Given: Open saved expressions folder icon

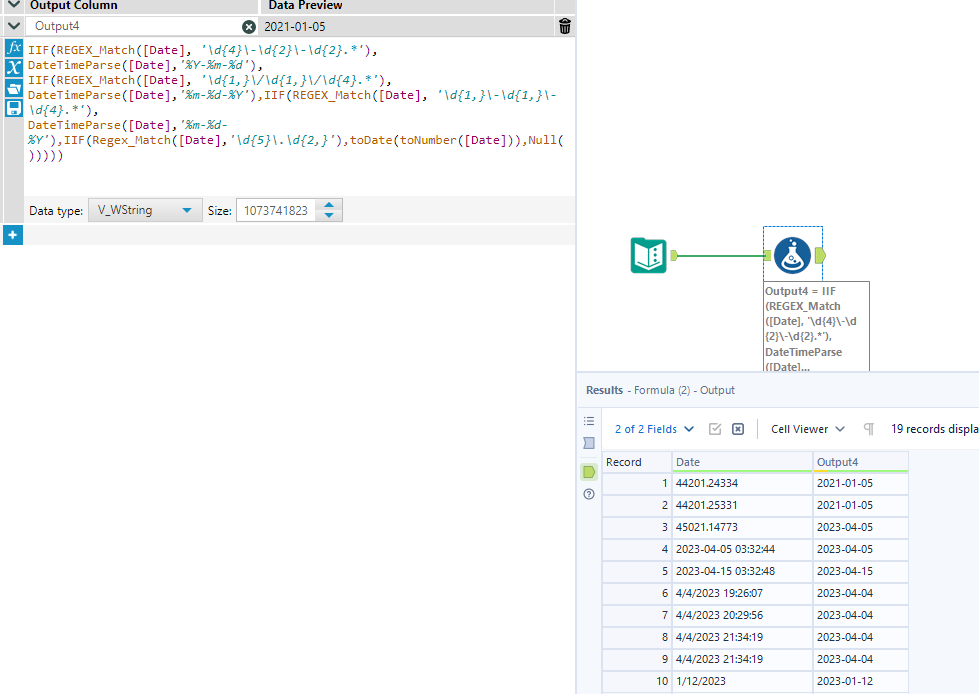Looking at the screenshot, I should click(14, 89).
